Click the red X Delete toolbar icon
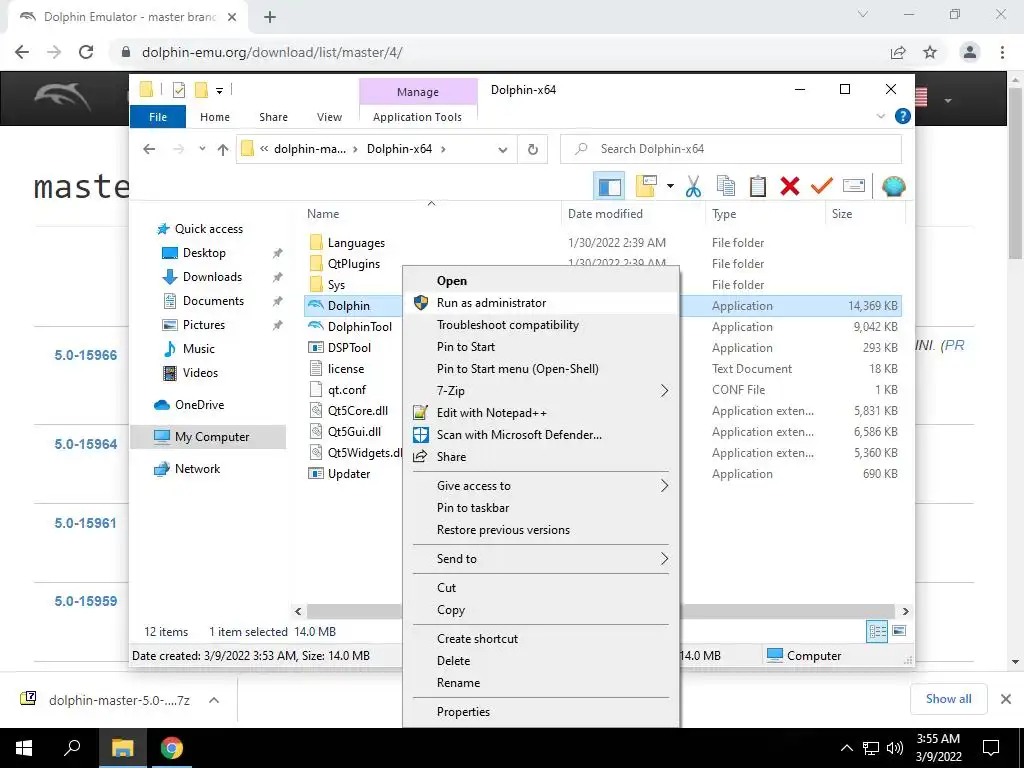Viewport: 1024px width, 768px height. click(x=790, y=187)
